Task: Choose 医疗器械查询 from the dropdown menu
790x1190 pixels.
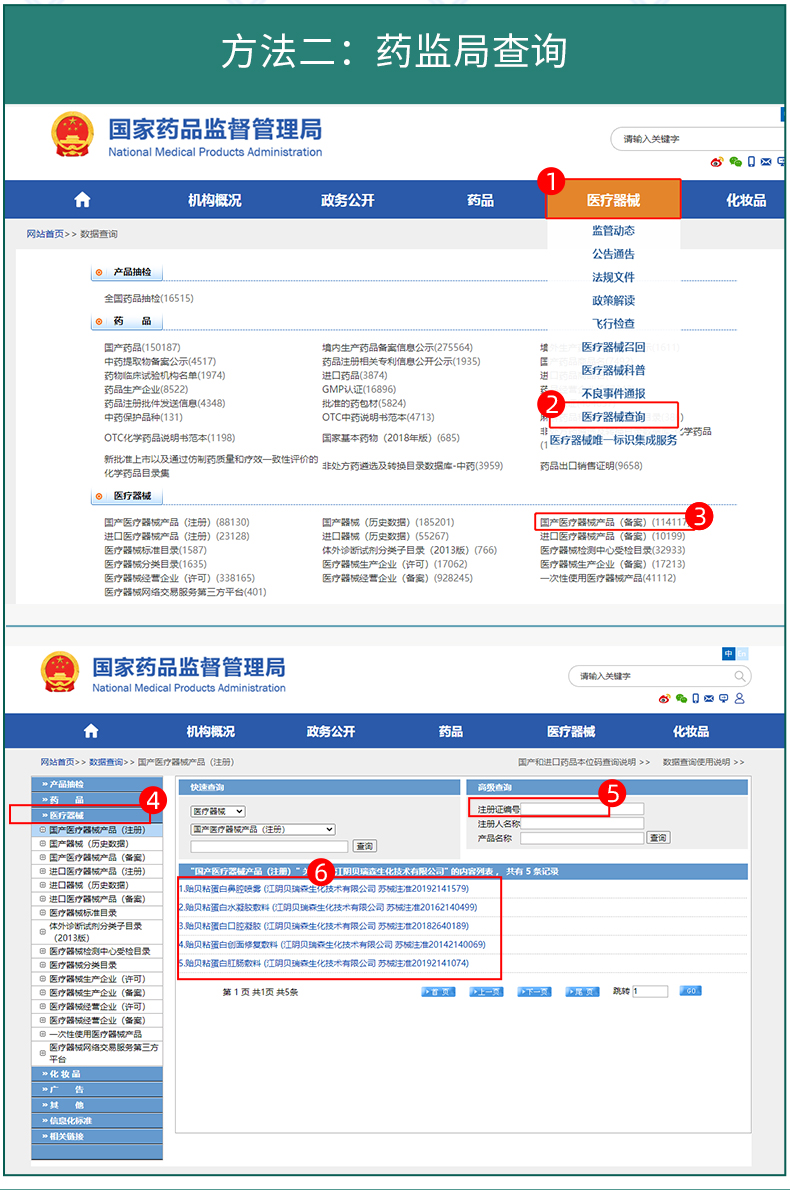Action: click(x=613, y=417)
